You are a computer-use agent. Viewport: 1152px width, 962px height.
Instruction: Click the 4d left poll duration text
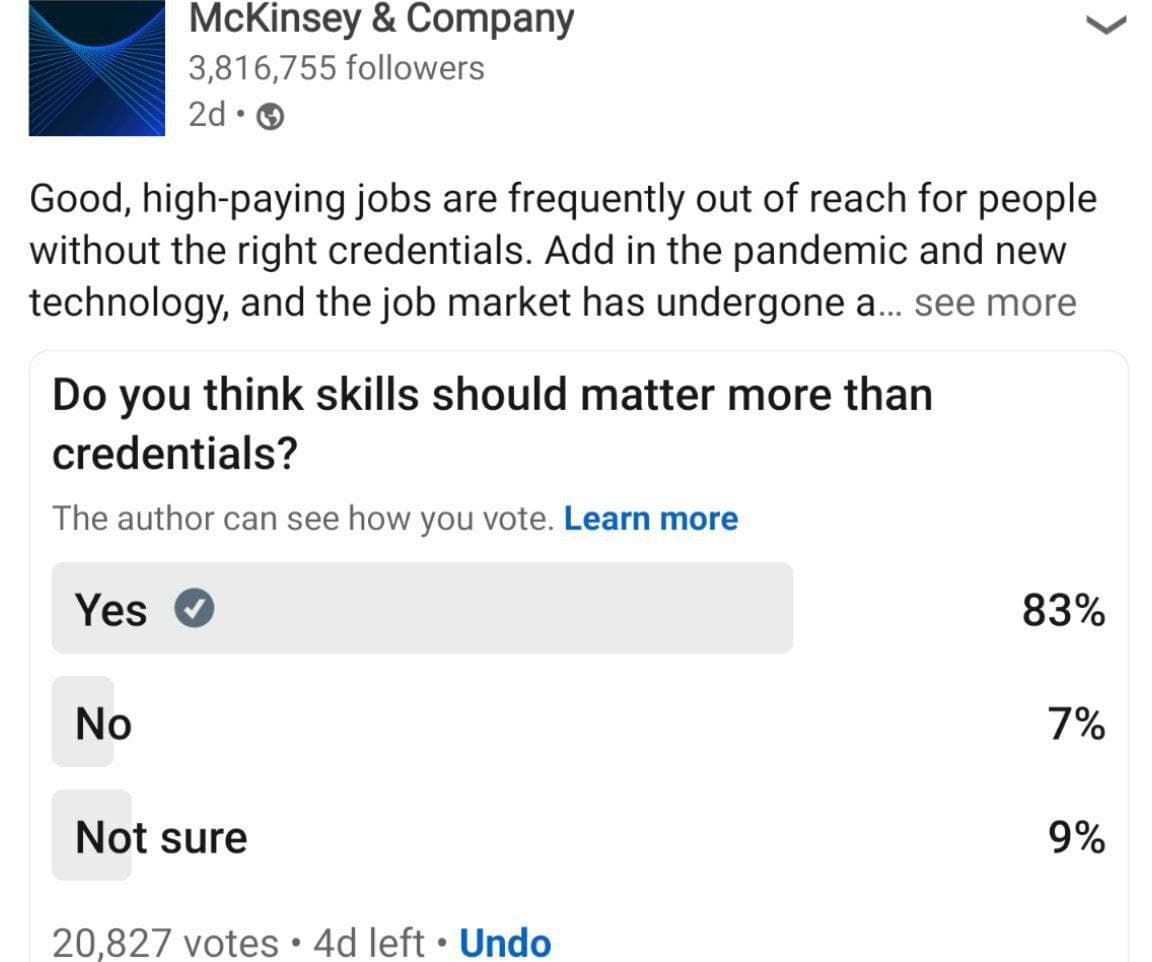(369, 943)
